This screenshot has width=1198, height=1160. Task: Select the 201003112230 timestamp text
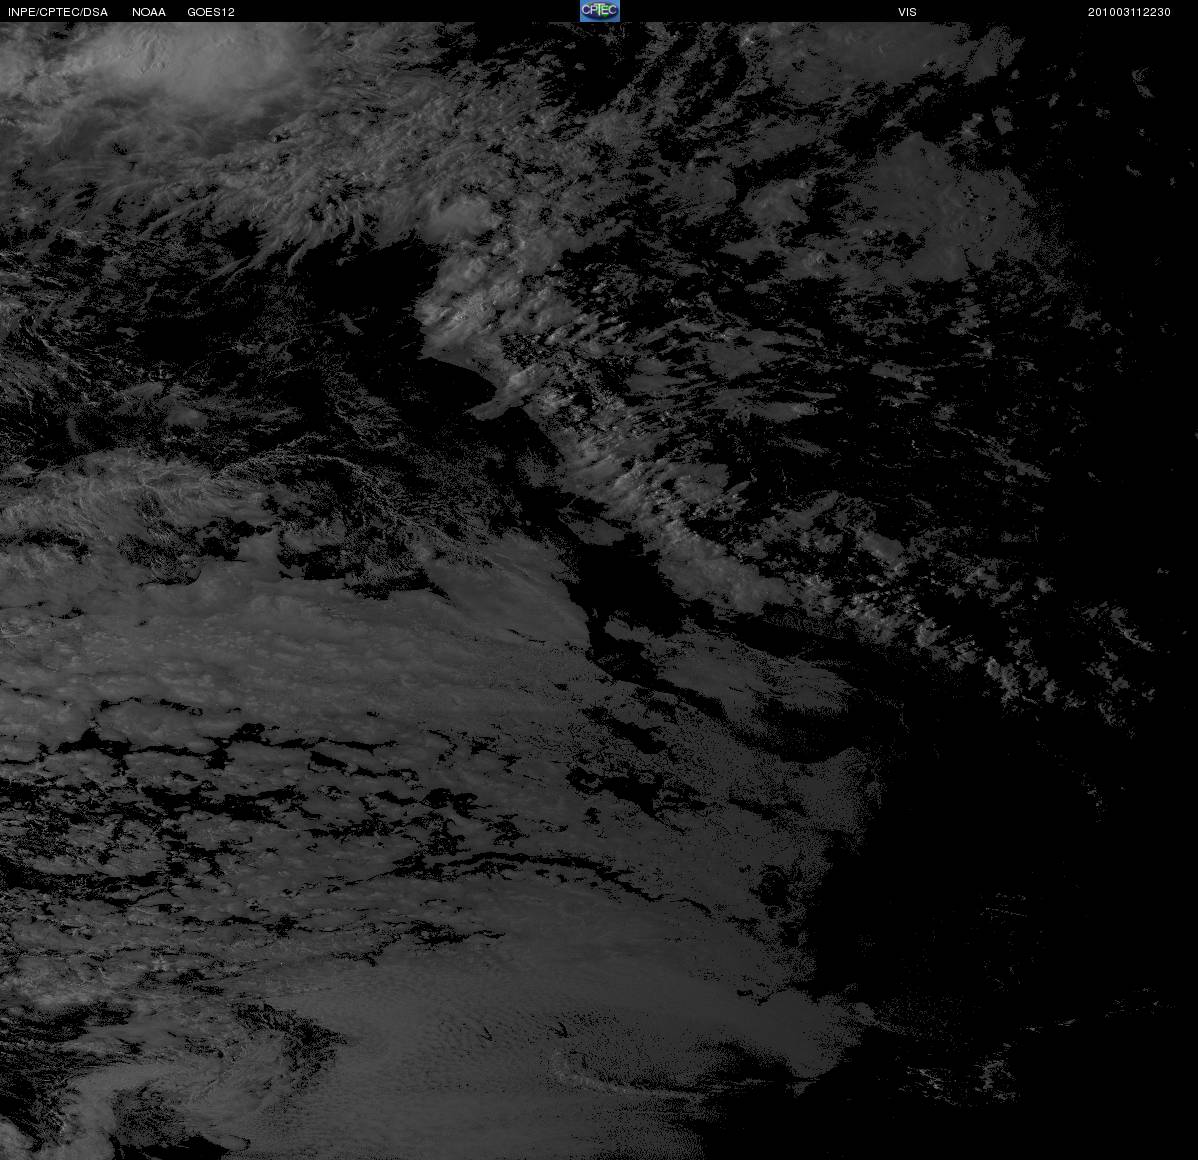[x=1129, y=12]
